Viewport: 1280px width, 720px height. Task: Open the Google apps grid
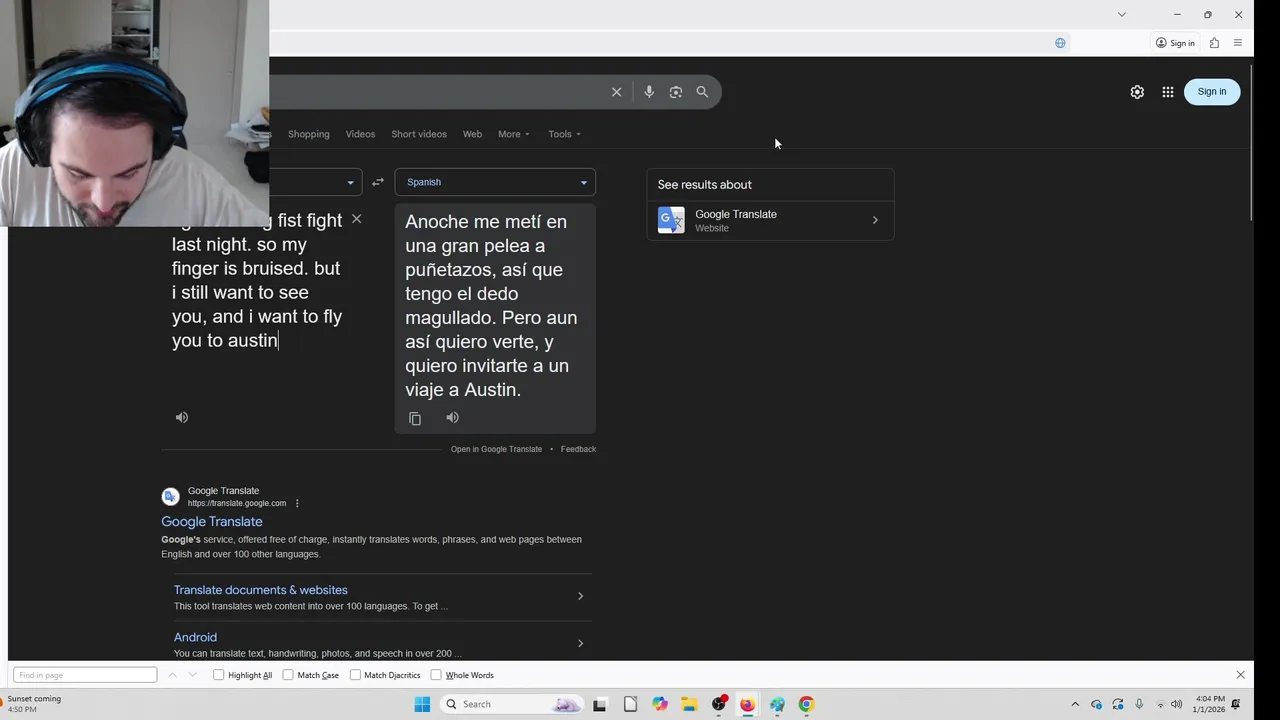click(1168, 92)
